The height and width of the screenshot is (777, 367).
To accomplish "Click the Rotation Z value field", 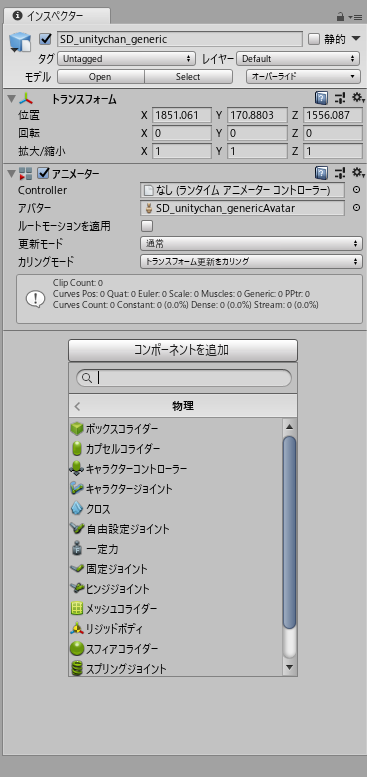I will 332,133.
